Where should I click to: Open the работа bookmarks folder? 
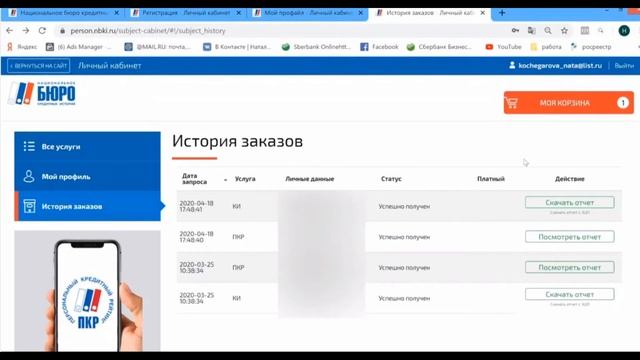[x=546, y=47]
